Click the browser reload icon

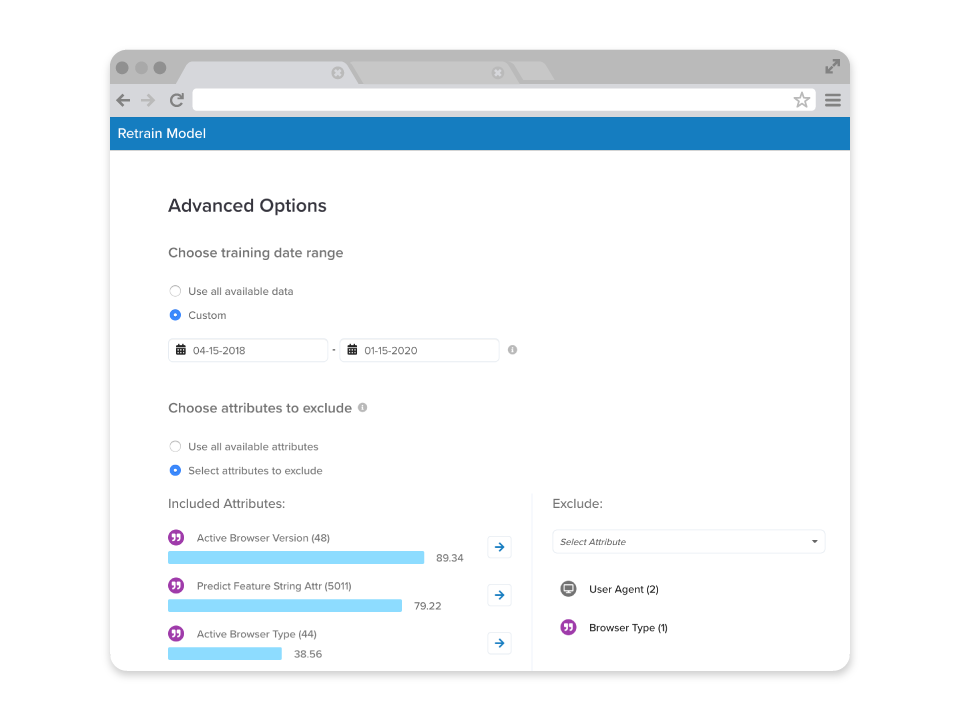[x=177, y=100]
